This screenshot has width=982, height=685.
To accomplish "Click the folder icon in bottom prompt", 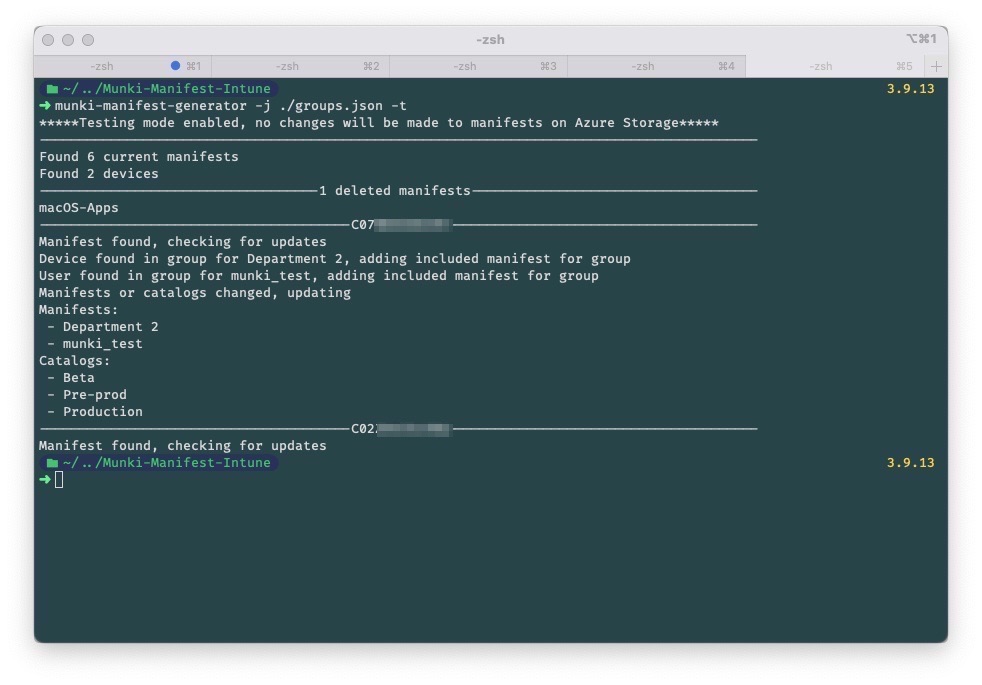I will click(52, 463).
